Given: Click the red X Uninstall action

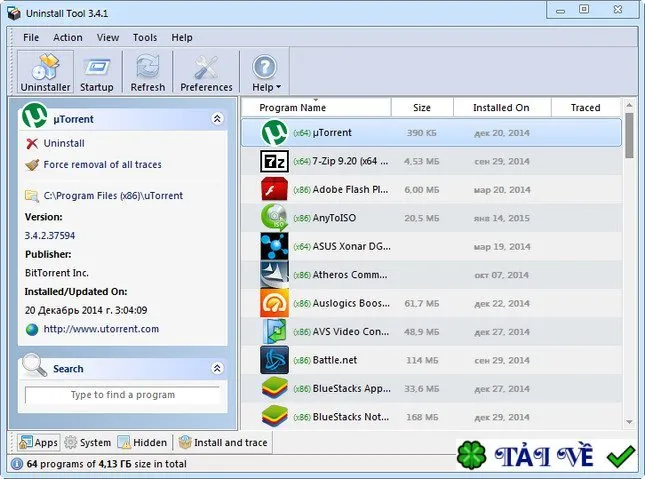Looking at the screenshot, I should 55,143.
